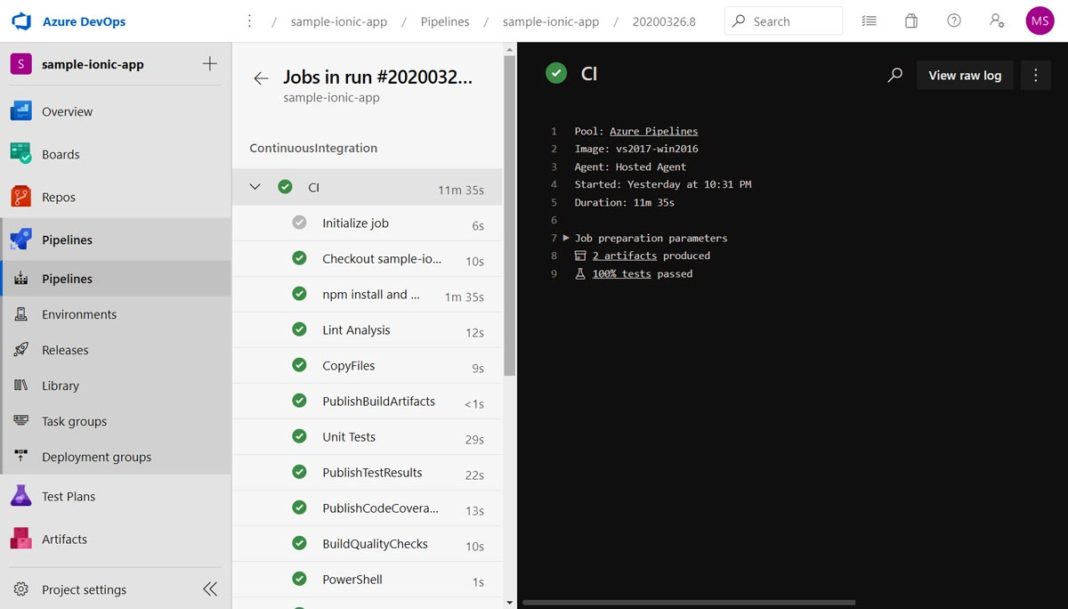
Task: Open Test Plans from the sidebar
Action: click(x=66, y=496)
